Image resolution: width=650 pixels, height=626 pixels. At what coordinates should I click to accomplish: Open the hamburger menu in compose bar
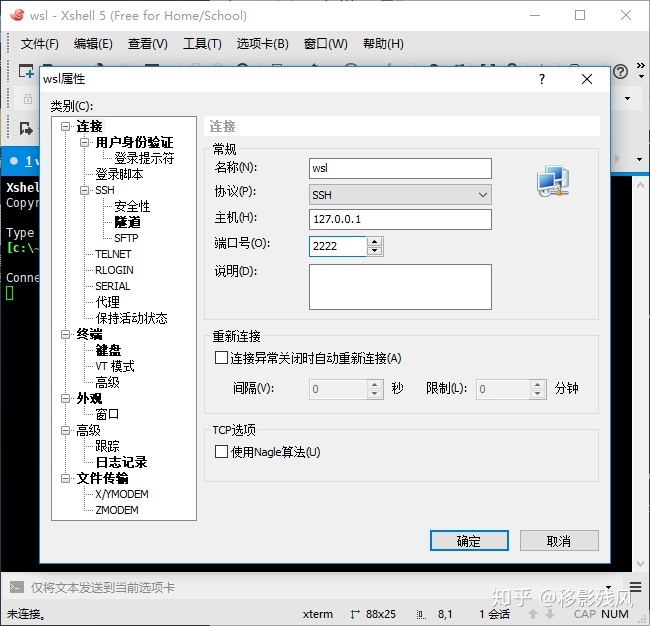pyautogui.click(x=635, y=587)
